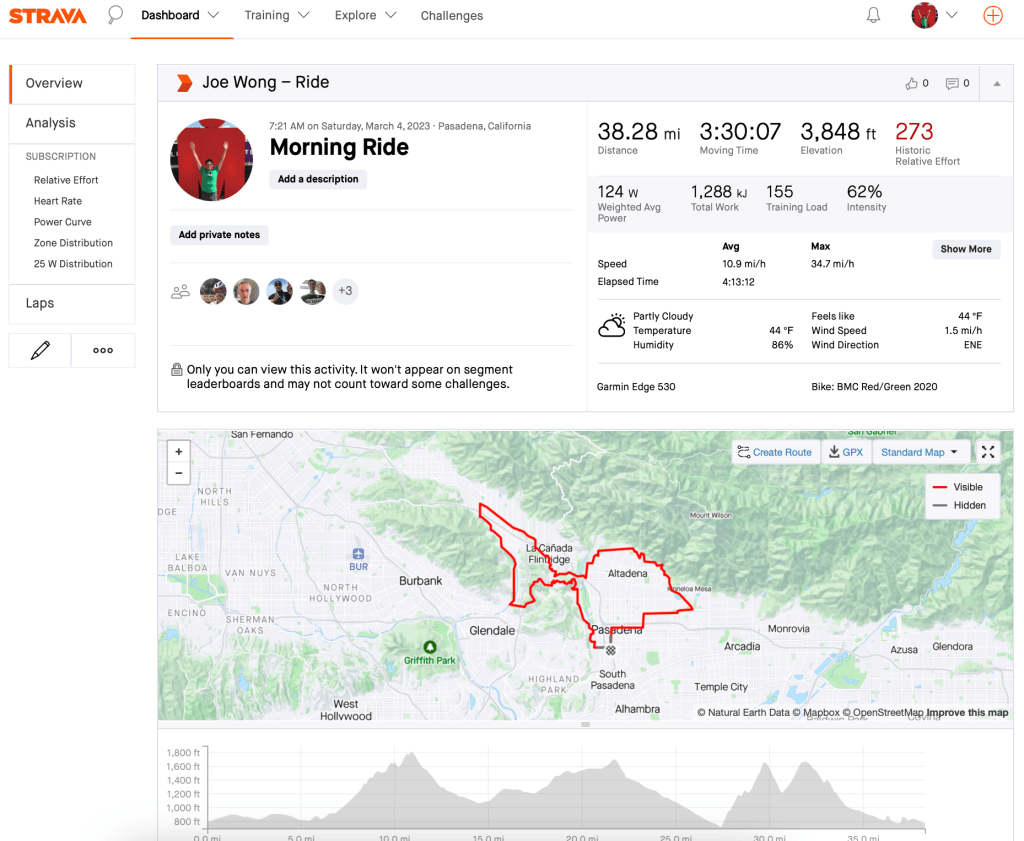The image size is (1024, 841).
Task: Click Add a description button
Action: pos(318,179)
